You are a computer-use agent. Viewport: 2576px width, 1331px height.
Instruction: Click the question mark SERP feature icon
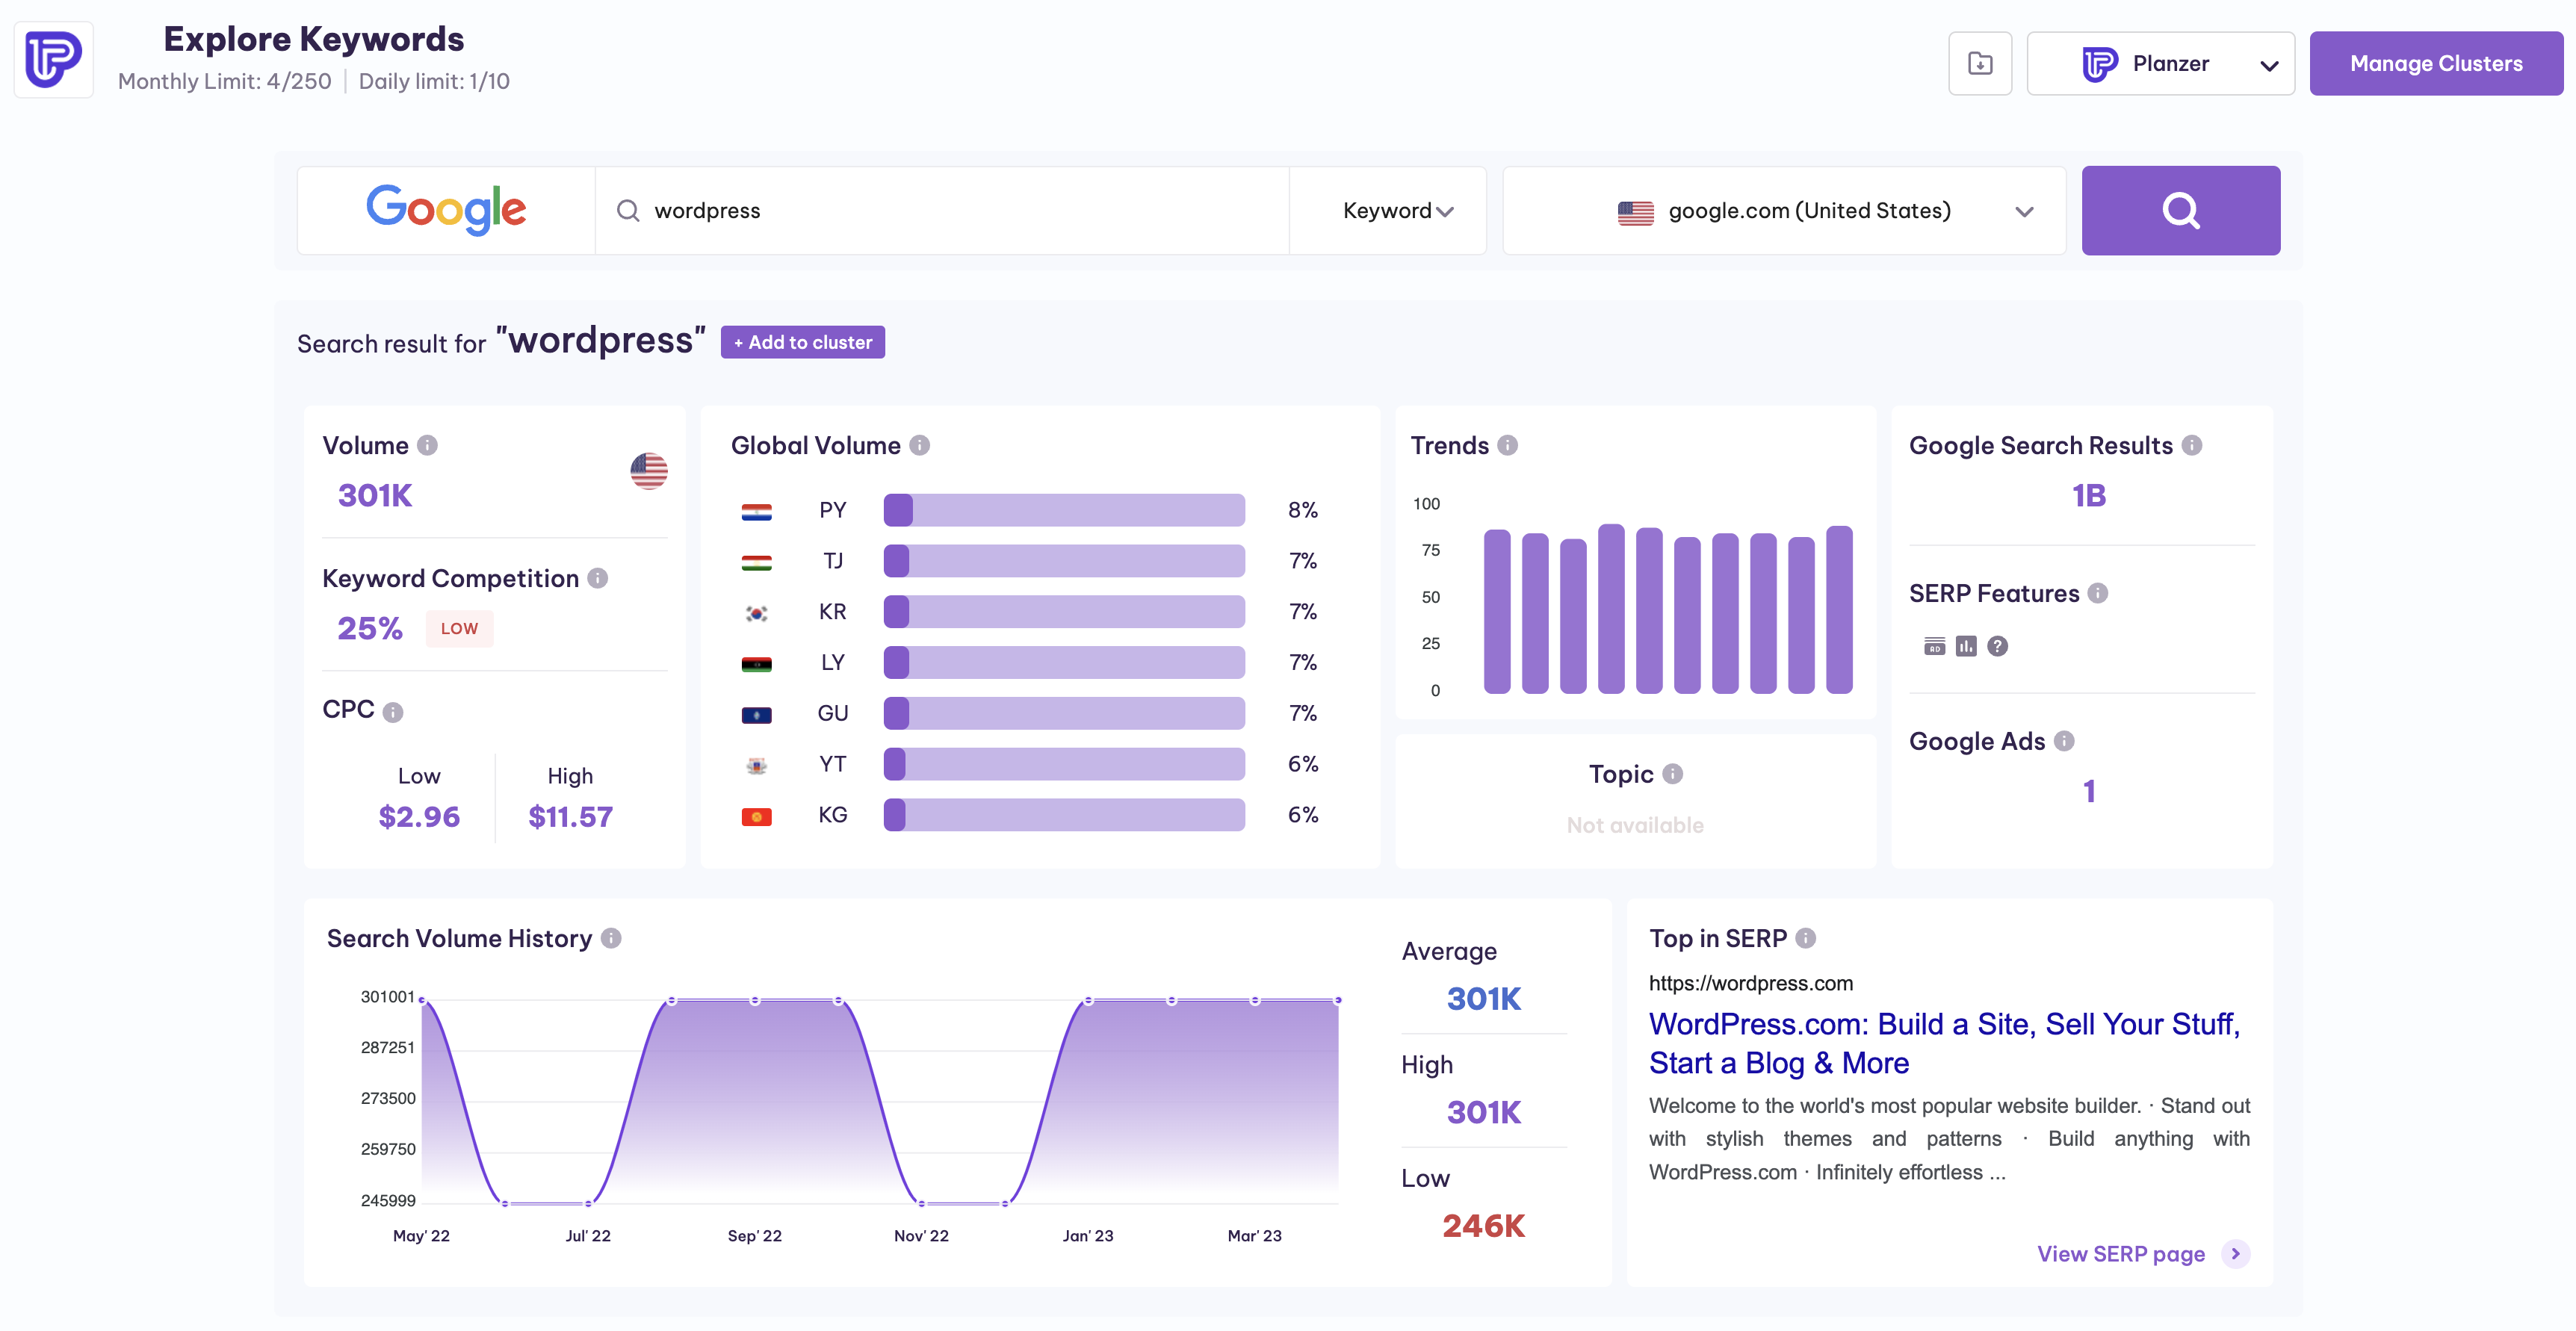[x=1996, y=646]
